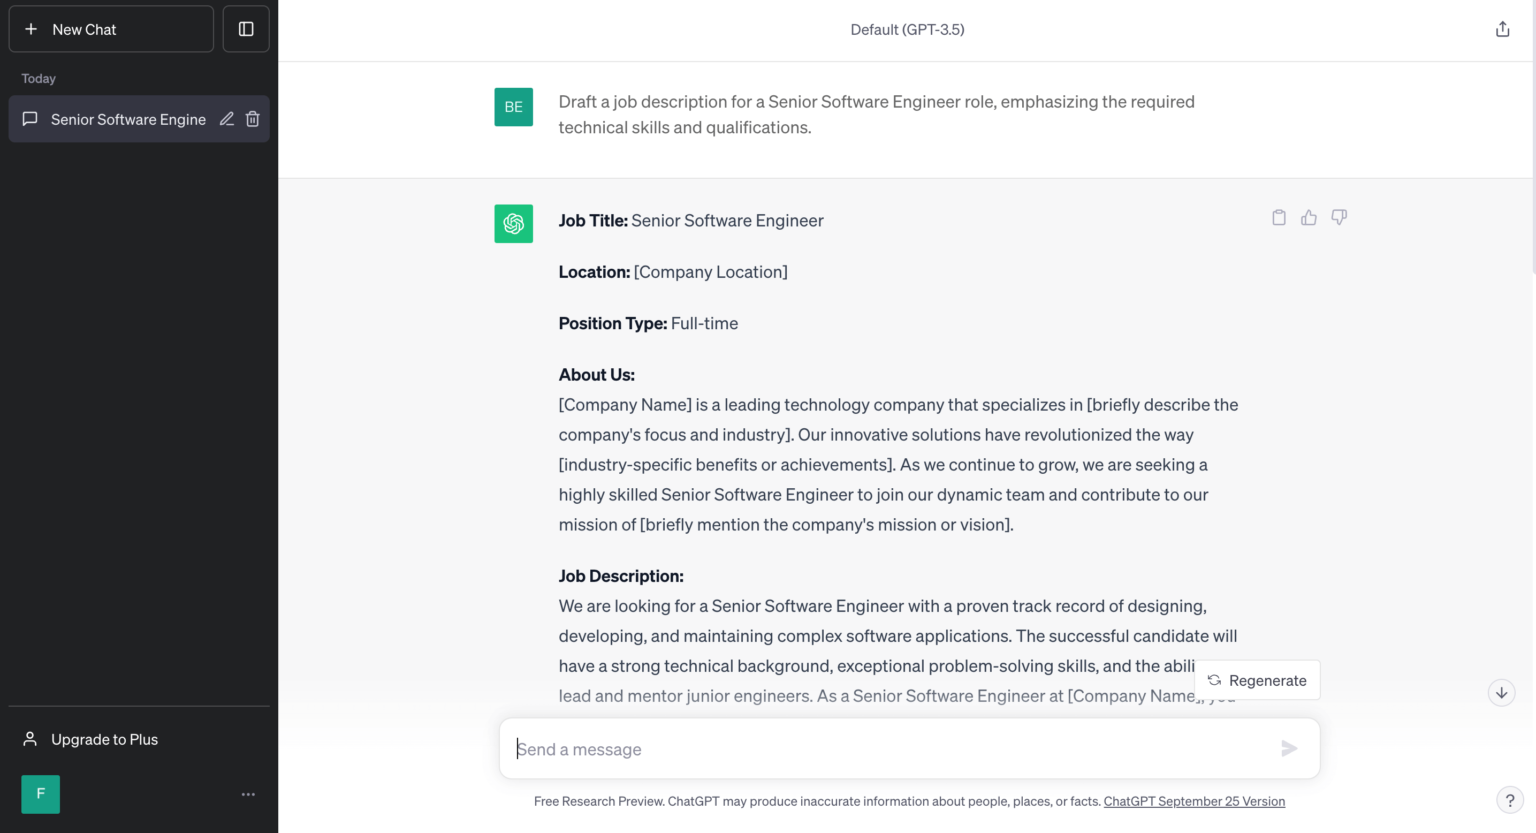Rename the chat using the pencil icon

pyautogui.click(x=226, y=118)
